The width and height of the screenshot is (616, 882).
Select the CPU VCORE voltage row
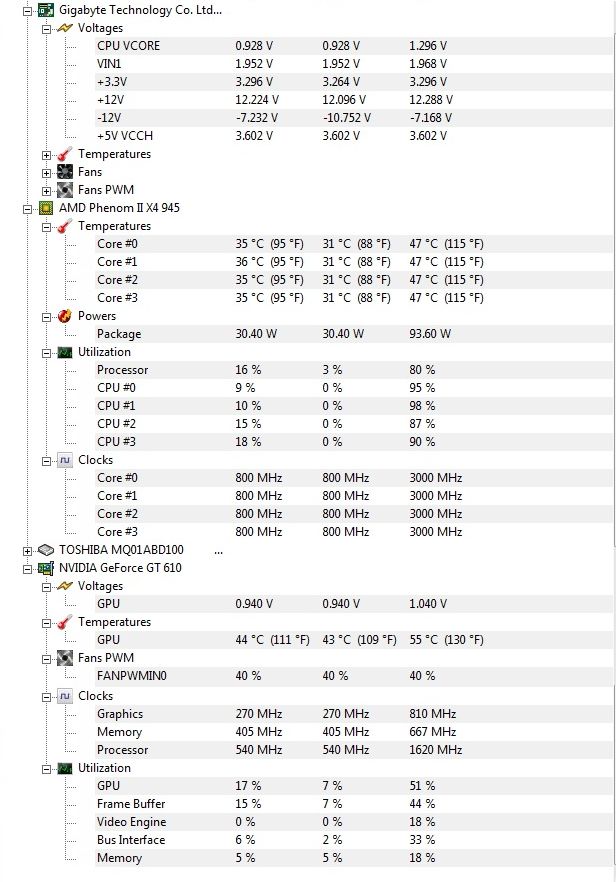tap(354, 46)
